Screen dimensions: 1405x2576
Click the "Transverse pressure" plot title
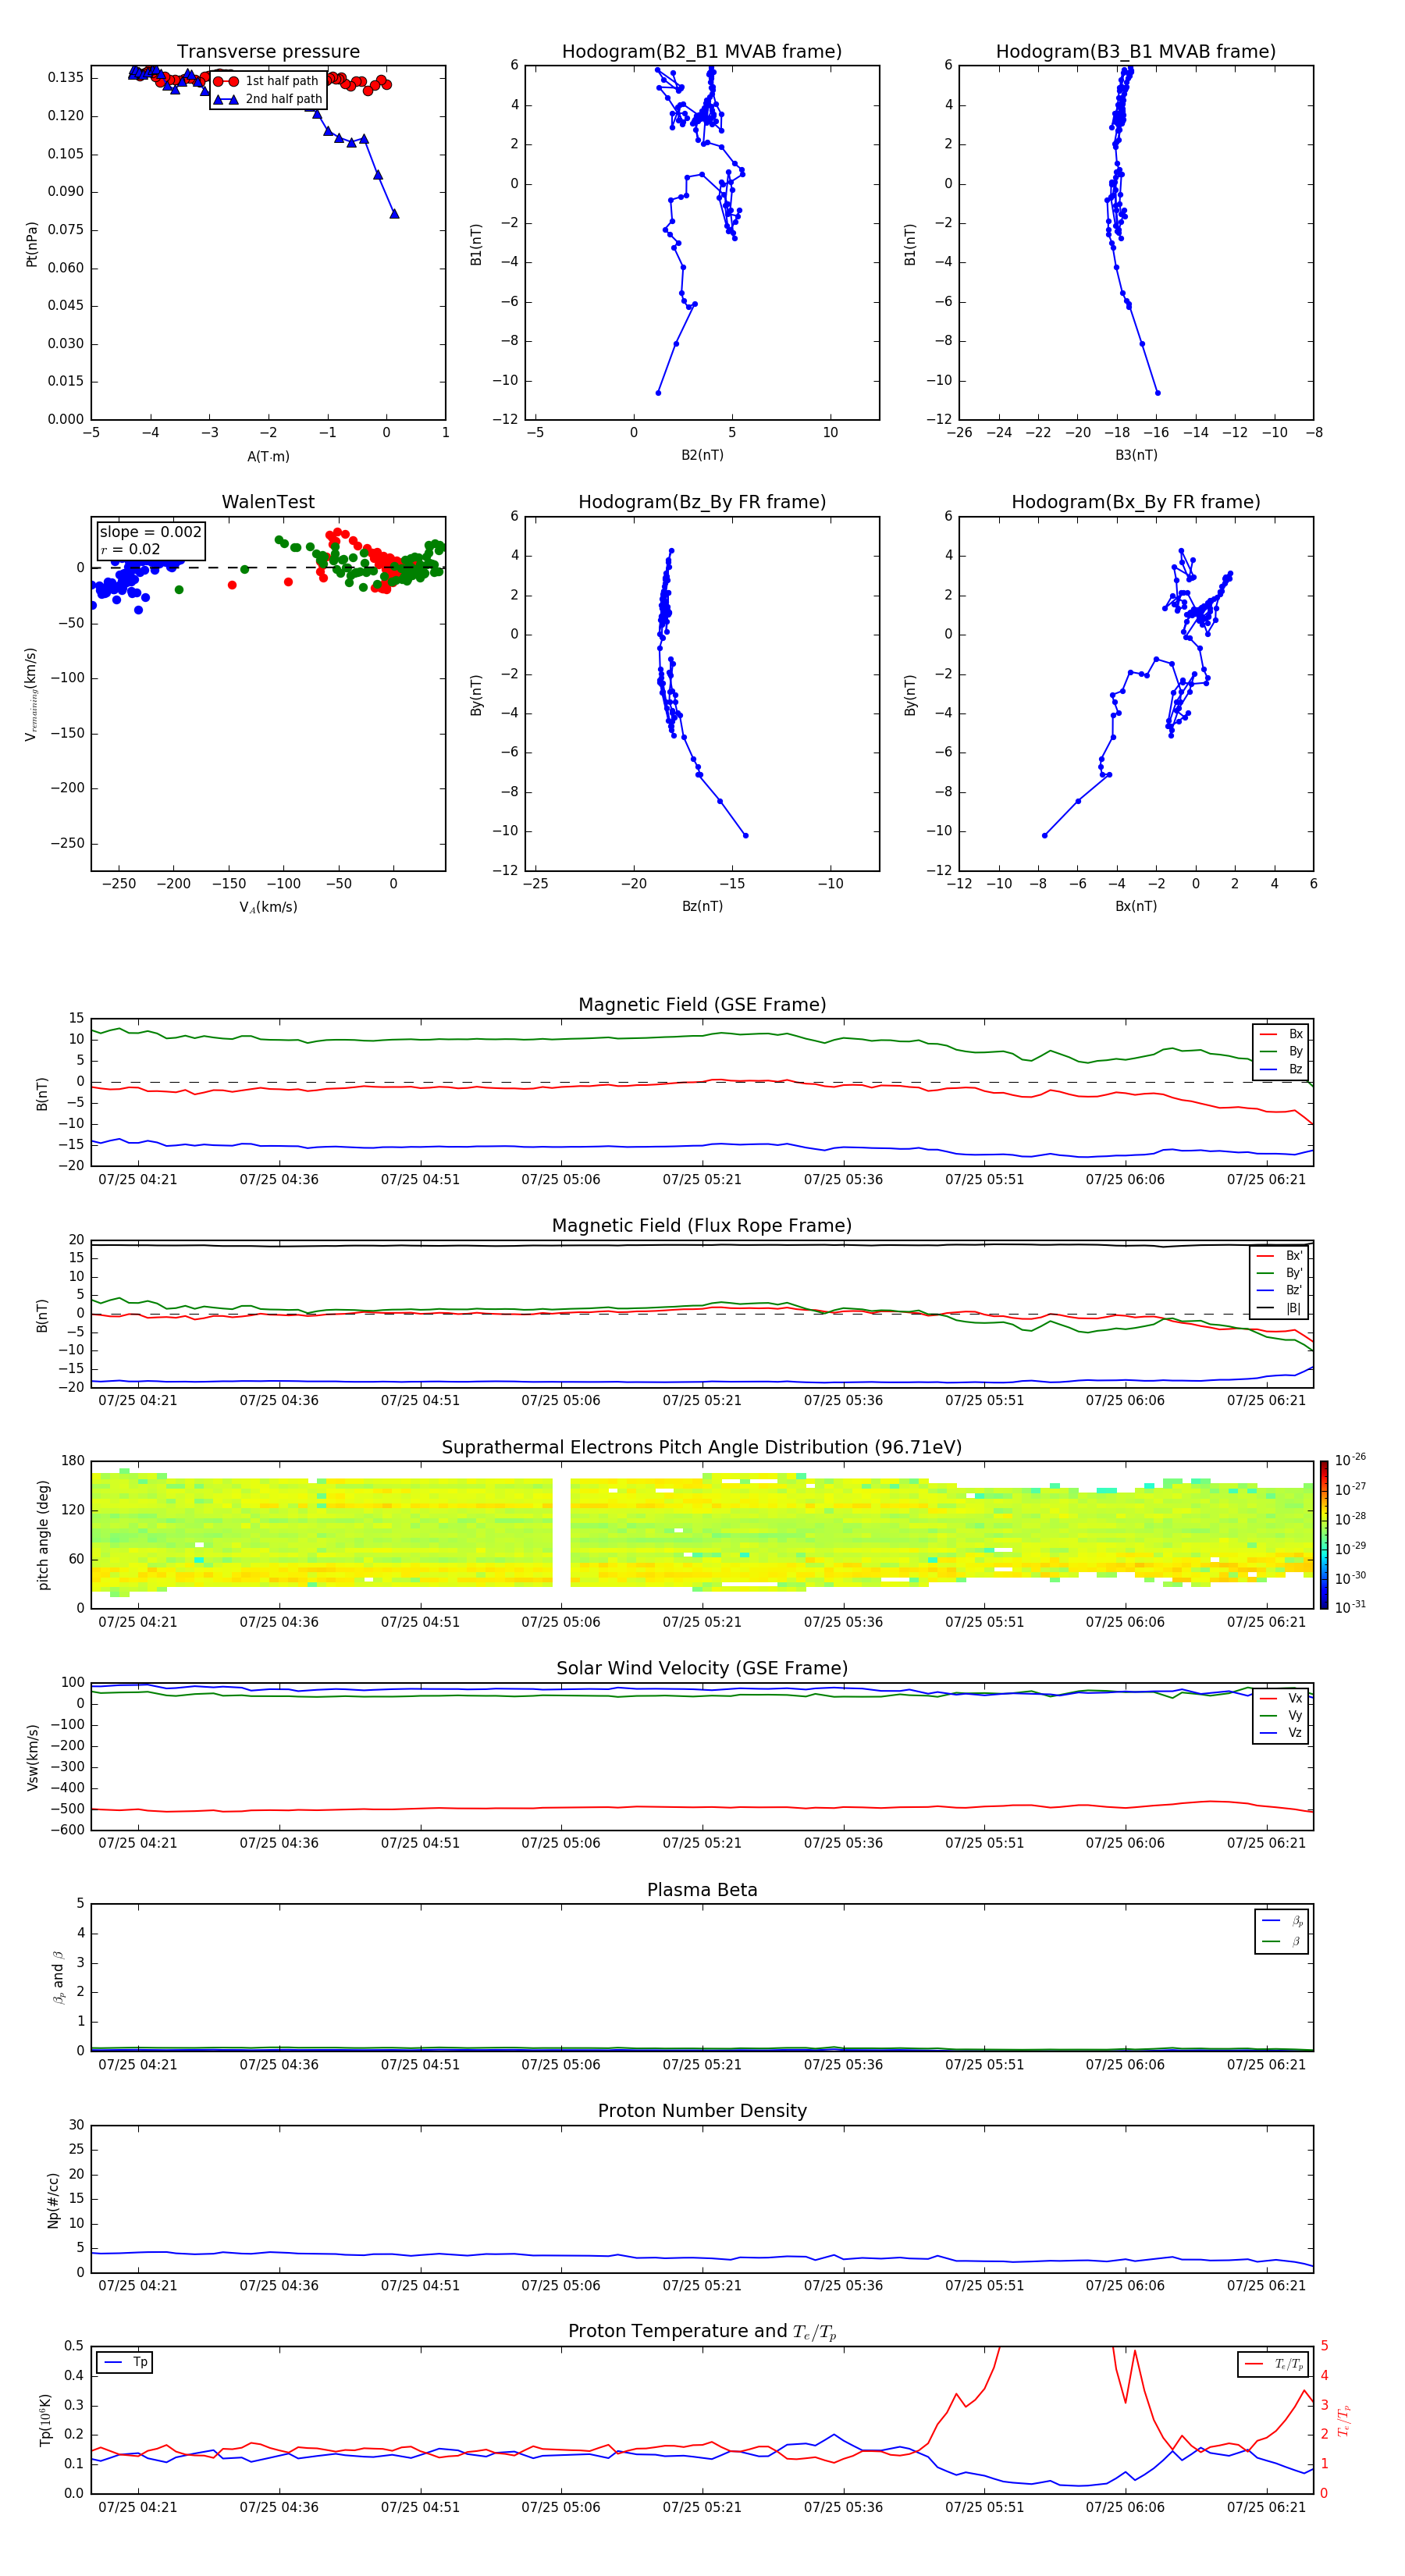268,52
